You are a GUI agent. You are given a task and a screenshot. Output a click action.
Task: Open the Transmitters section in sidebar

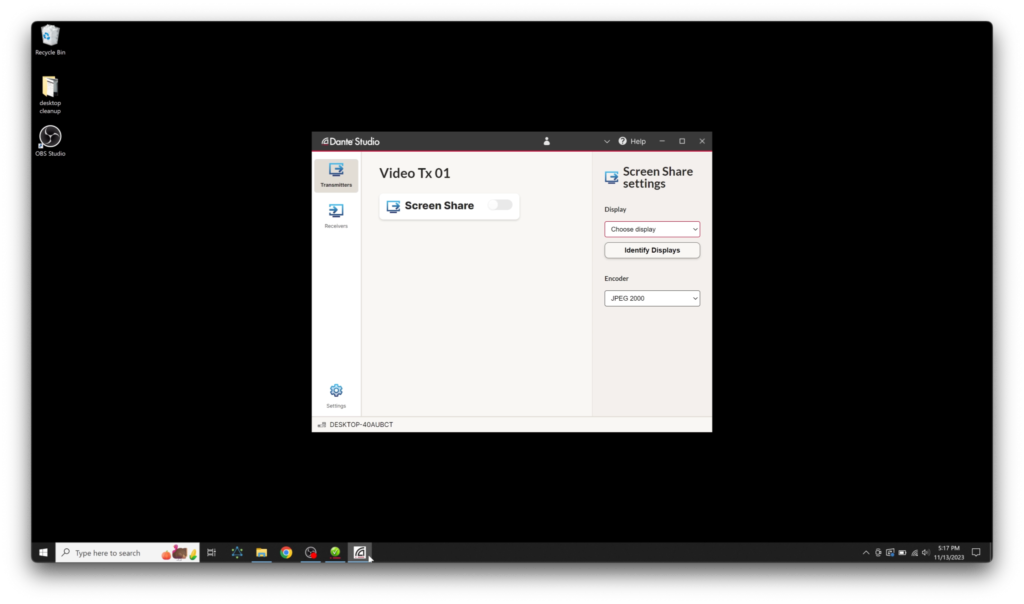pos(336,175)
